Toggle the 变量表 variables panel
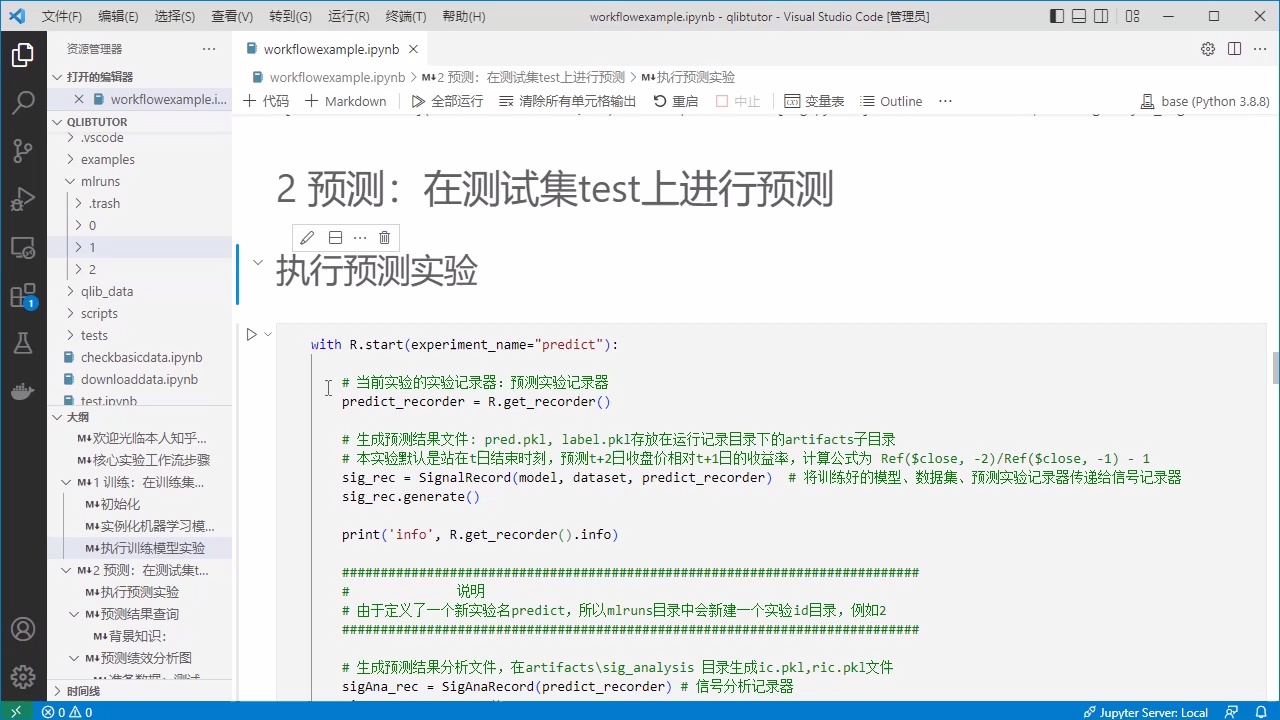1280x720 pixels. click(x=815, y=100)
